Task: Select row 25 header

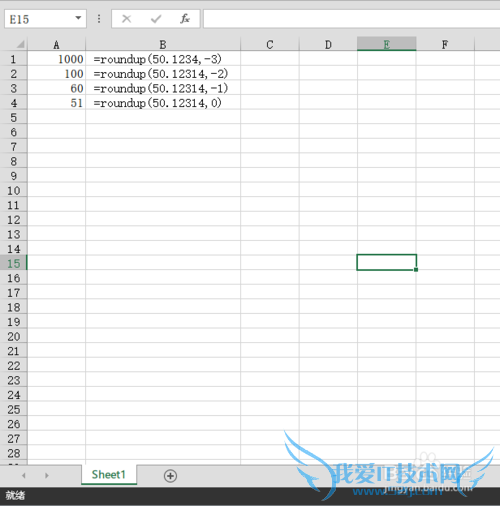Action: click(x=13, y=409)
